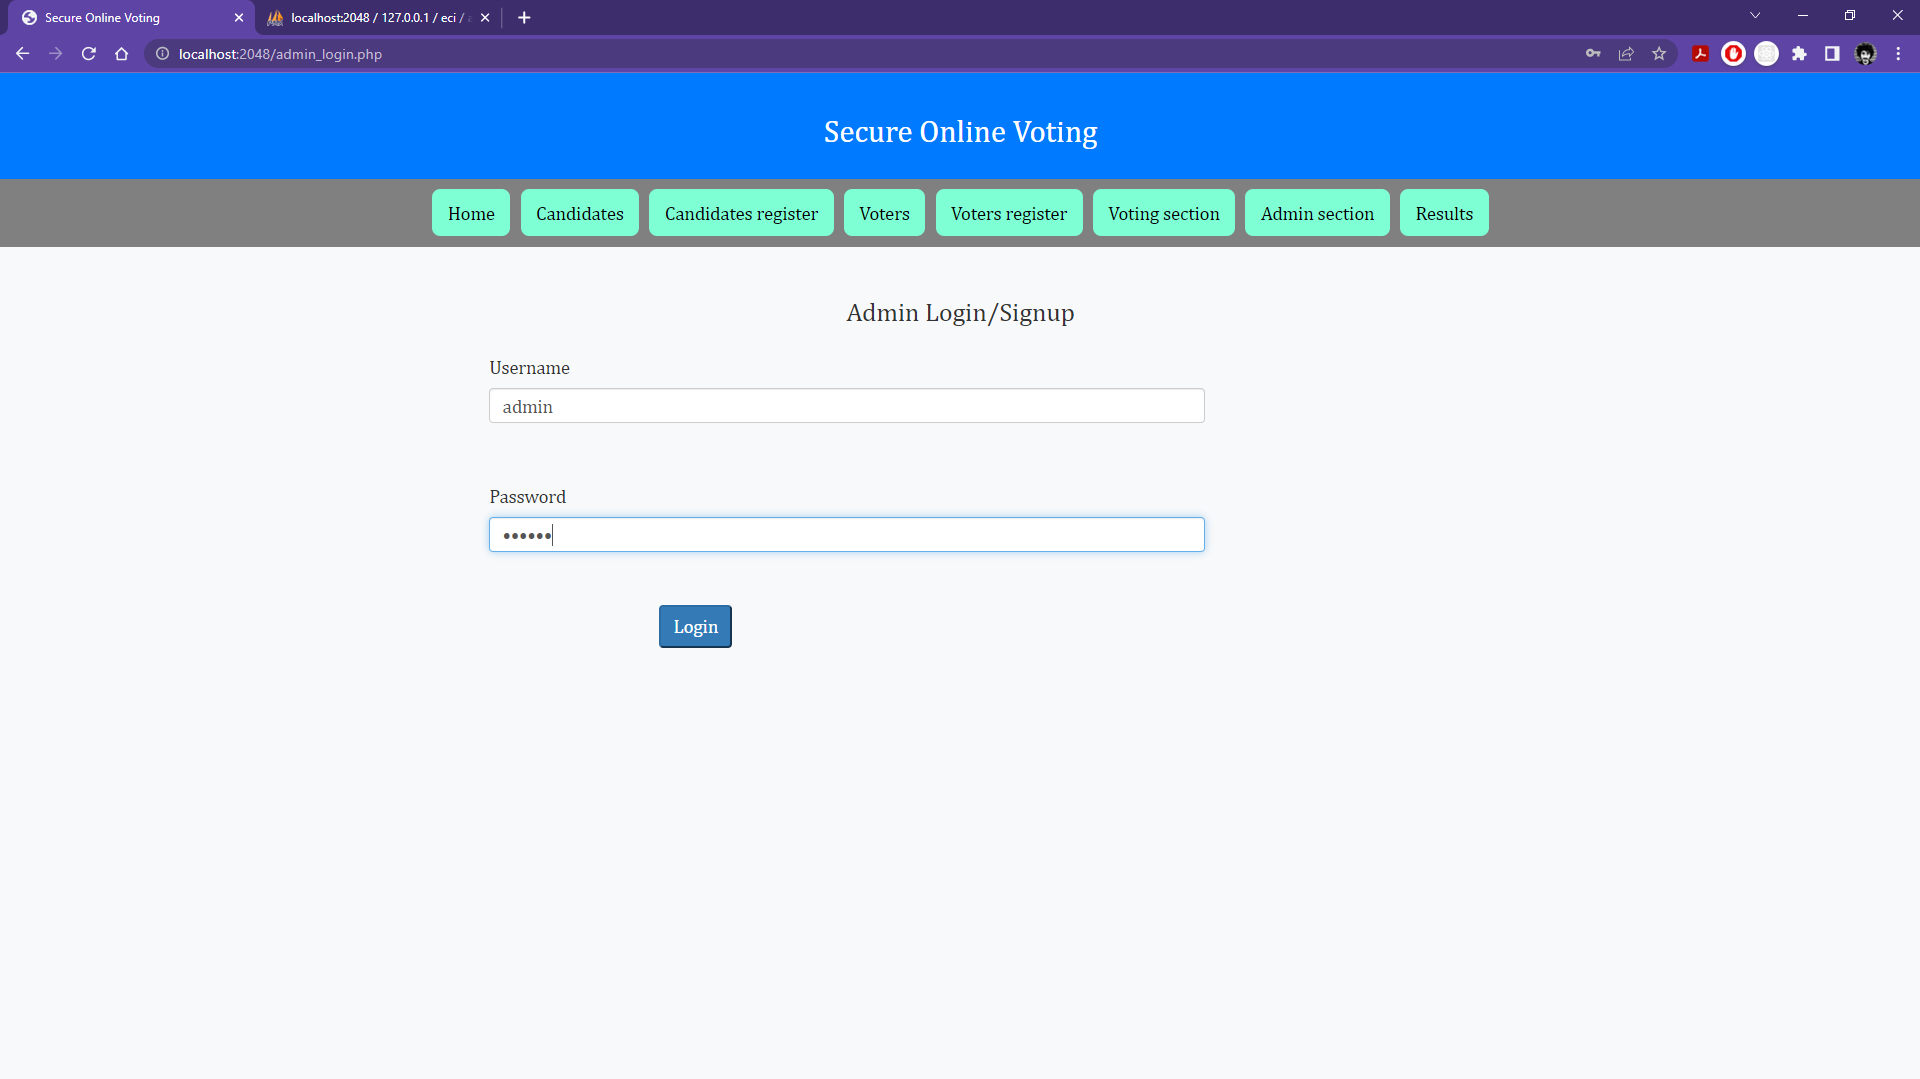Viewport: 1920px width, 1079px height.
Task: Open the Extensions puzzle icon
Action: pos(1800,54)
